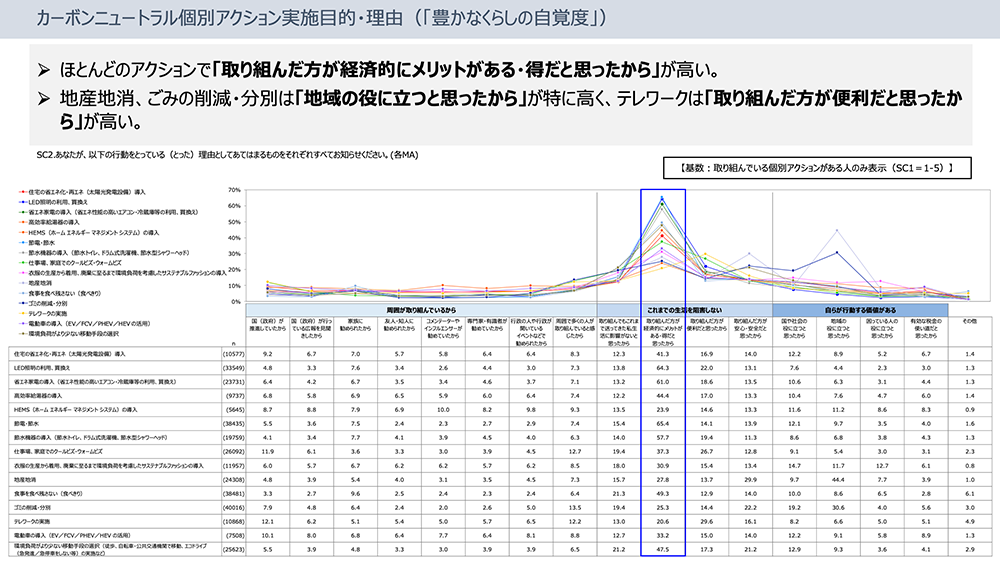The width and height of the screenshot is (1000, 565).
Task: Click the question text starting with SC2.あなたが
Action: pos(227,155)
